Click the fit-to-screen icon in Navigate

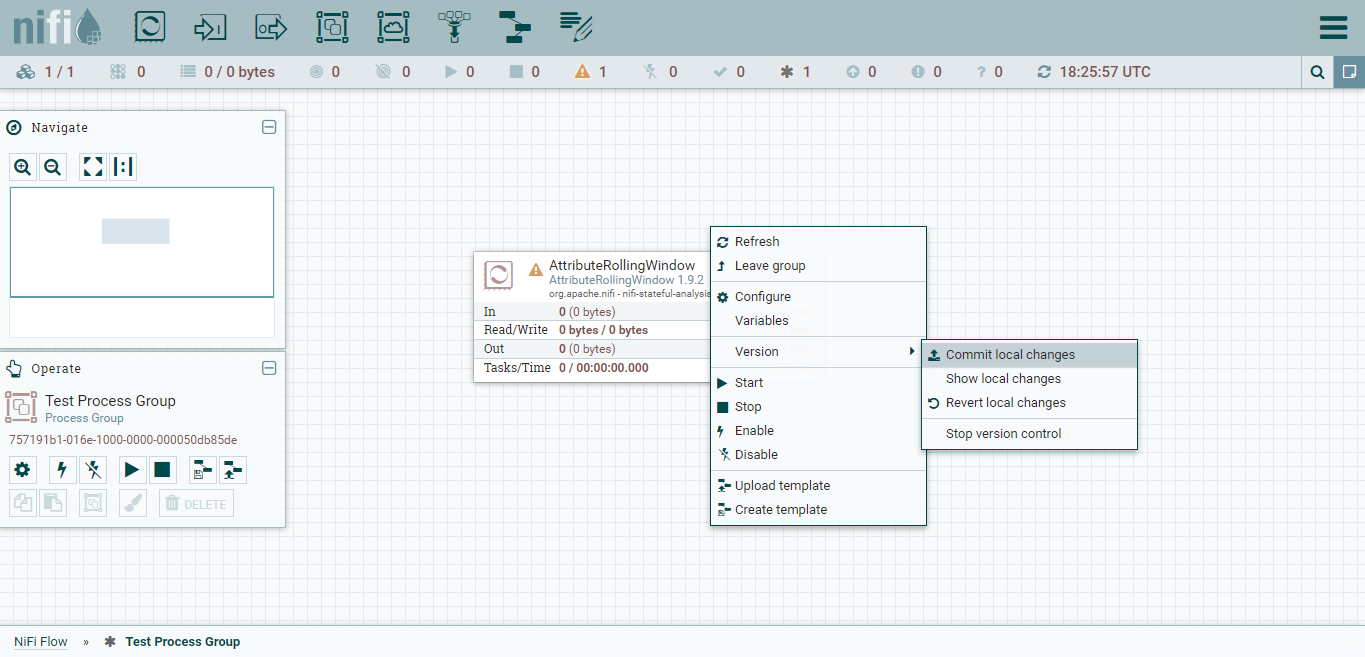(x=93, y=167)
